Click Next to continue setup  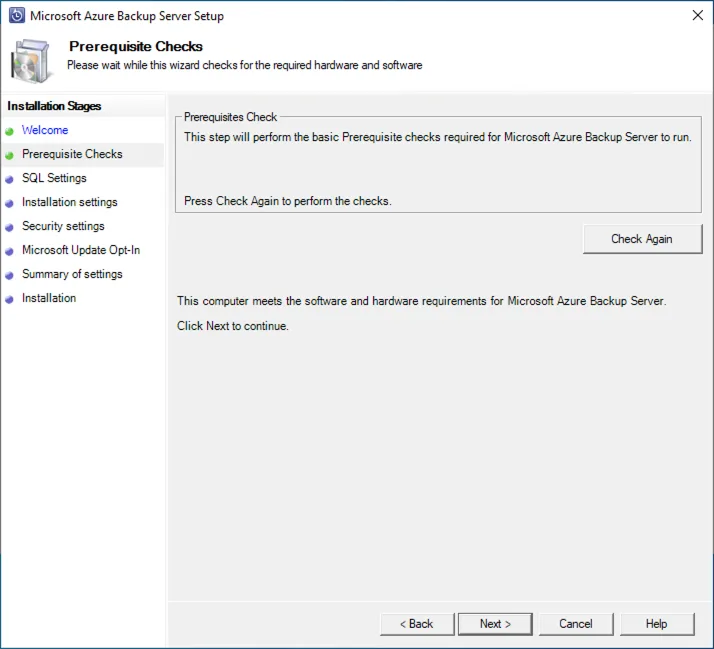tap(495, 624)
